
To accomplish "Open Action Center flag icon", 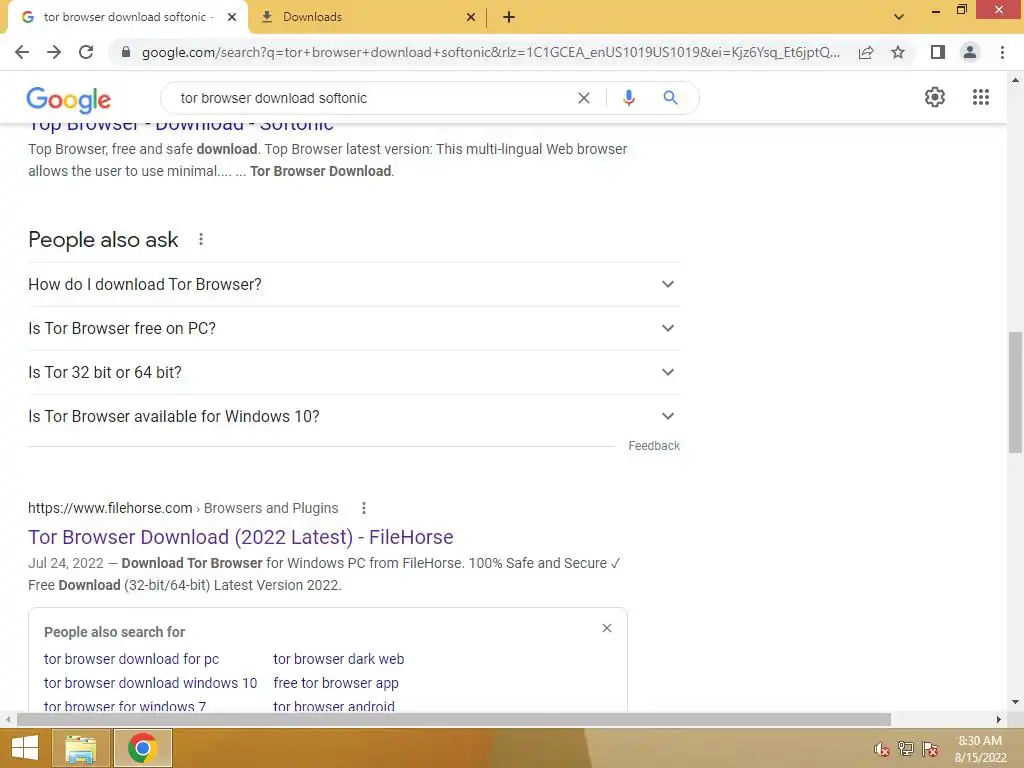I will point(931,749).
